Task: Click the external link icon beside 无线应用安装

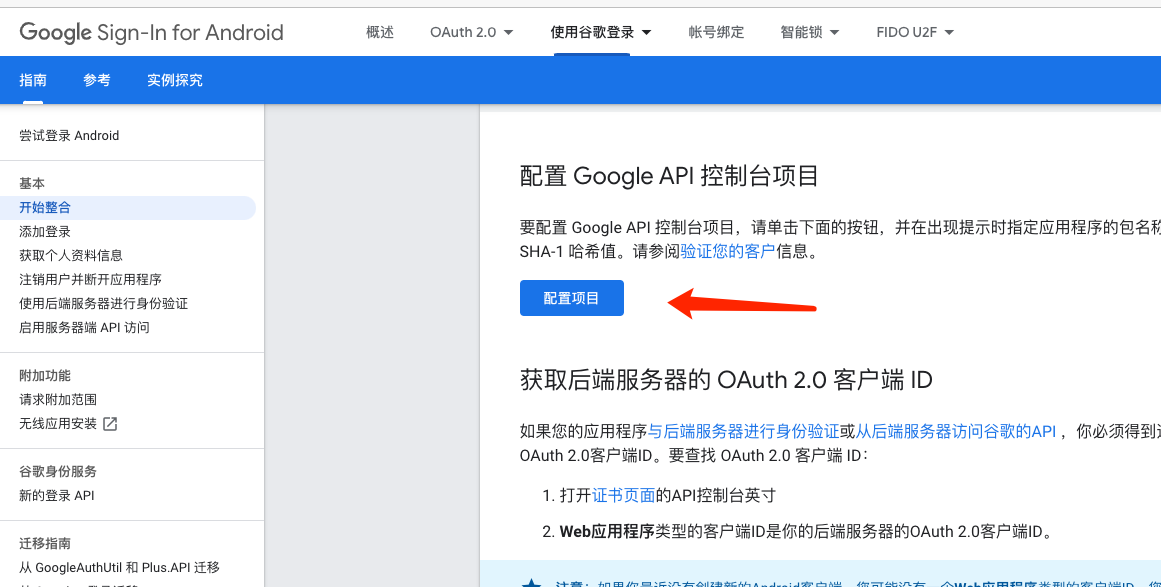Action: pyautogui.click(x=110, y=423)
